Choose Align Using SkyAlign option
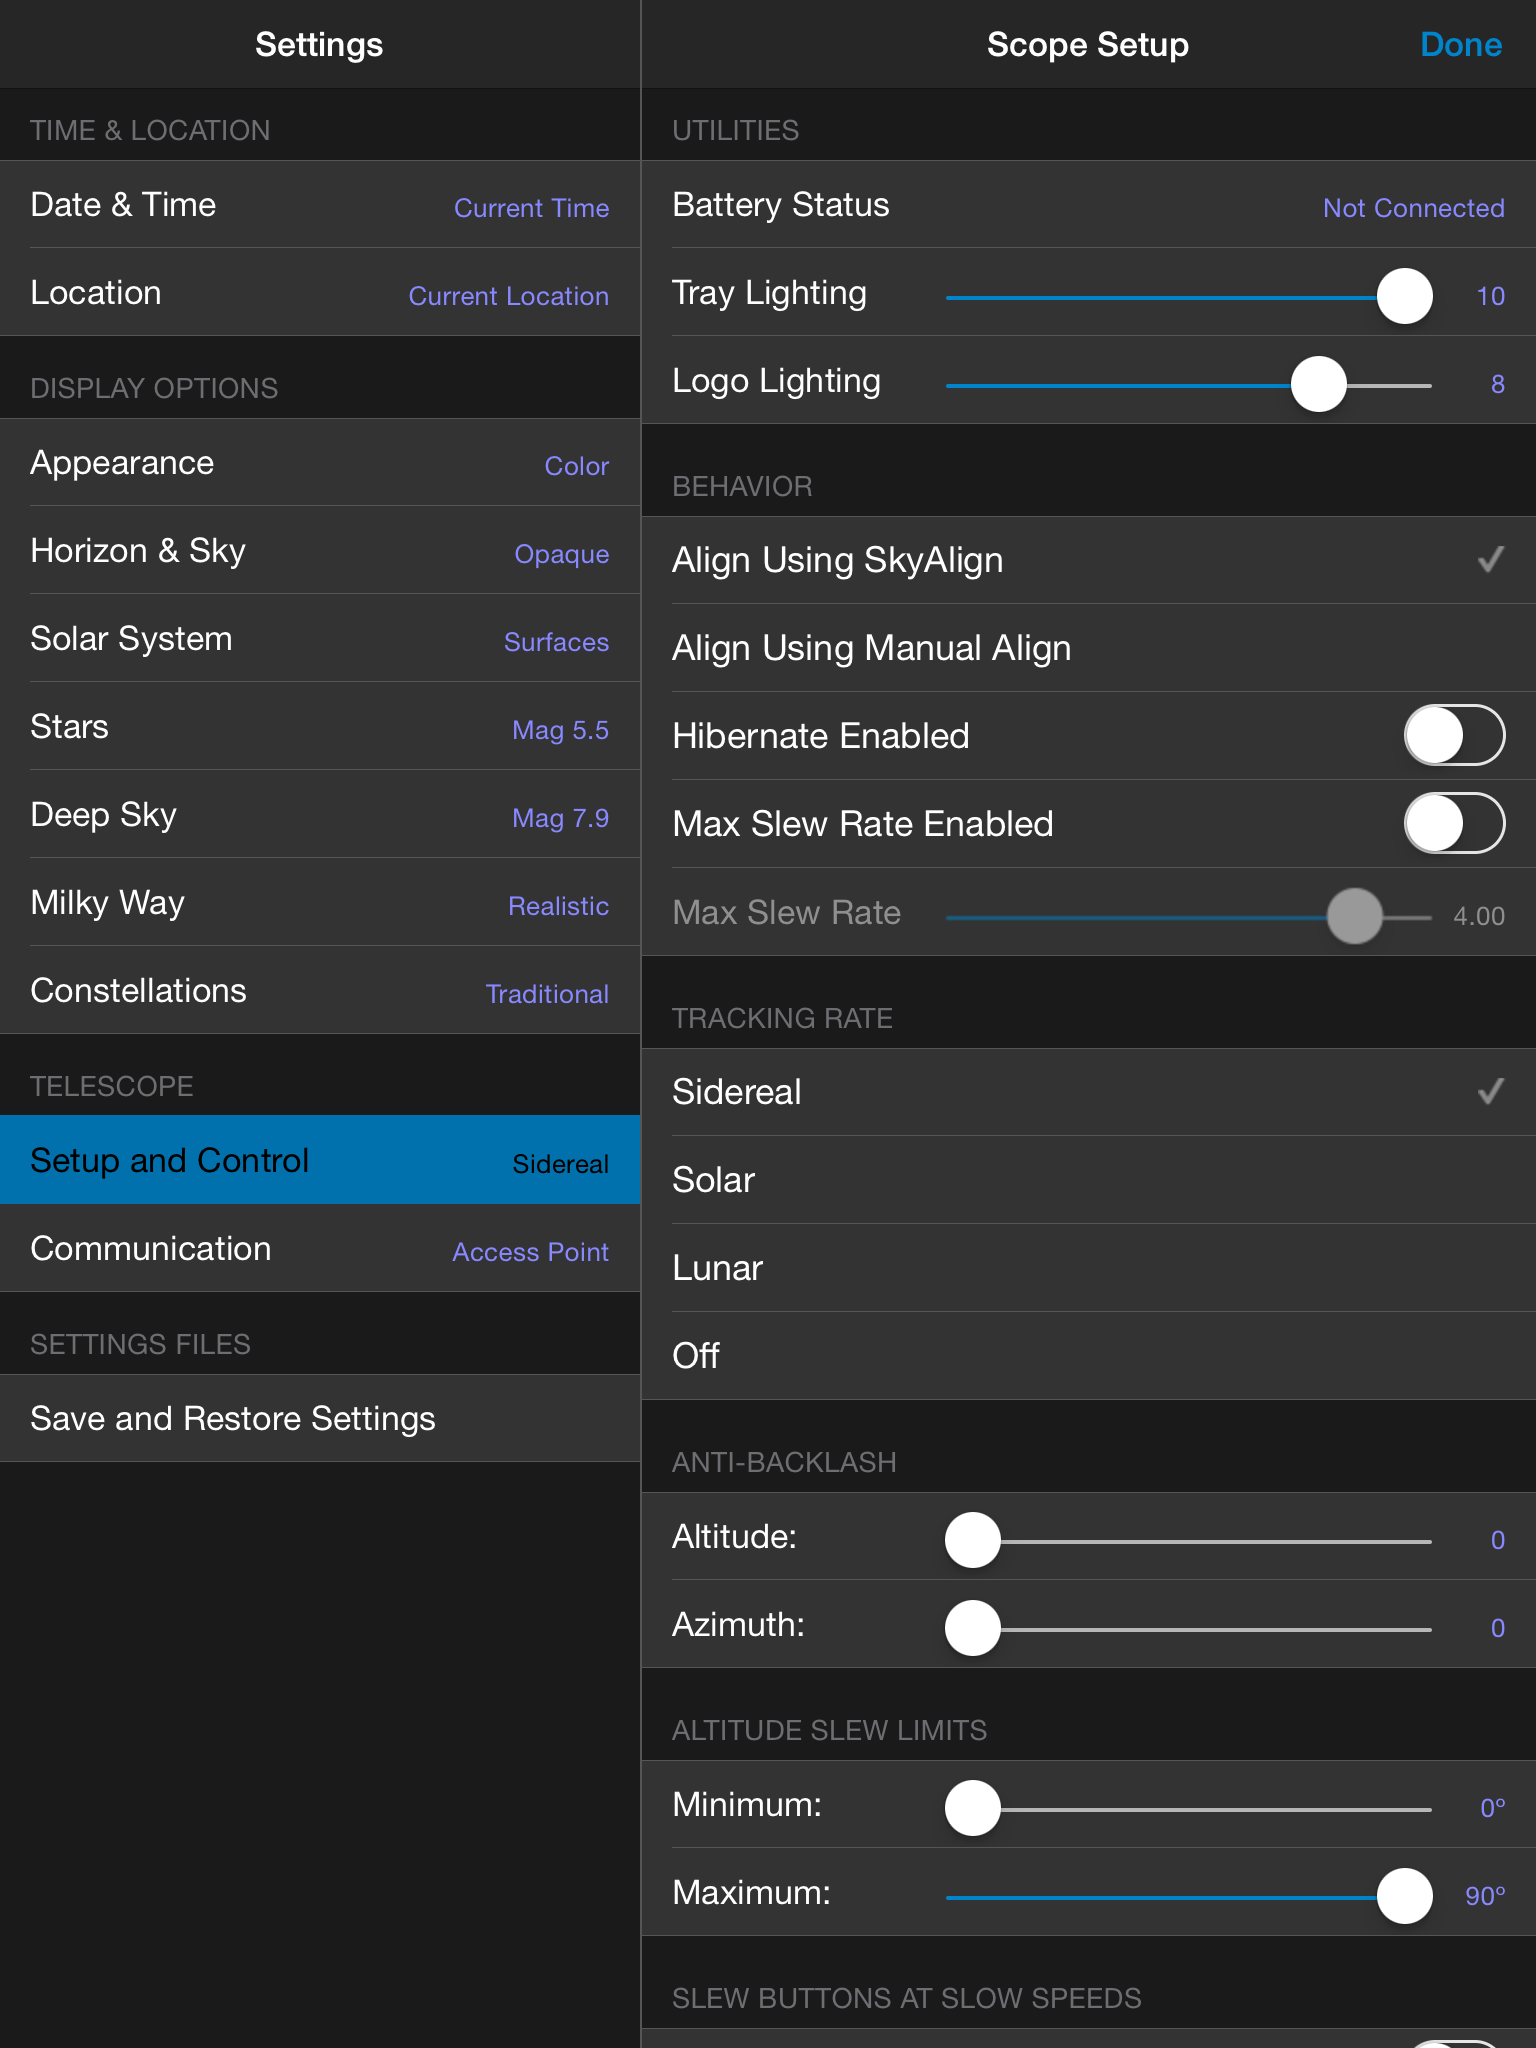1536x2048 pixels. tap(1088, 560)
